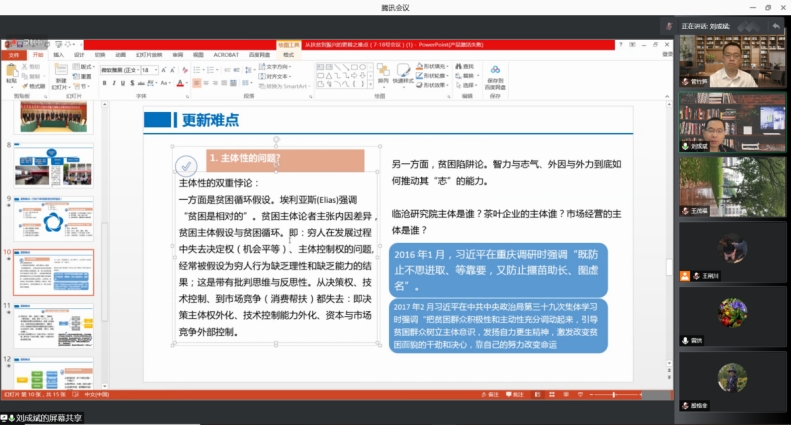Click the Quick Styles (快速样式) icon
This screenshot has width=791, height=425.
point(403,71)
